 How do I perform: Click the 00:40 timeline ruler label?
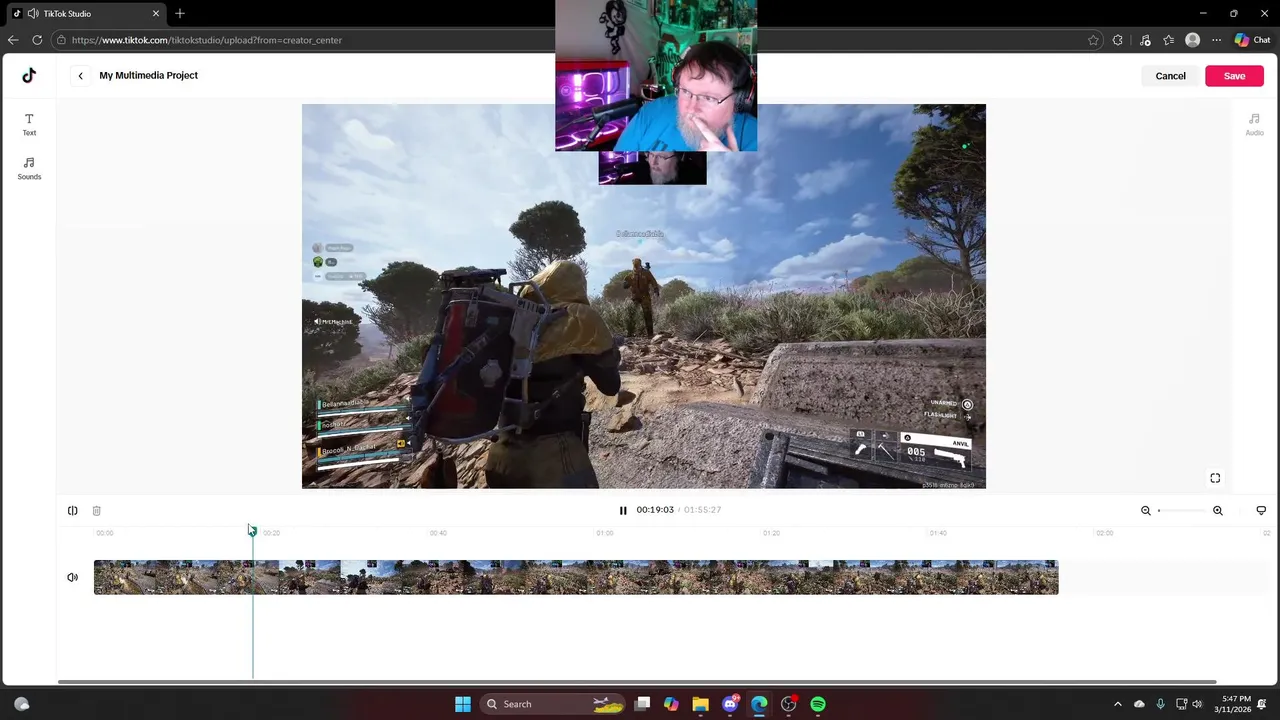438,533
